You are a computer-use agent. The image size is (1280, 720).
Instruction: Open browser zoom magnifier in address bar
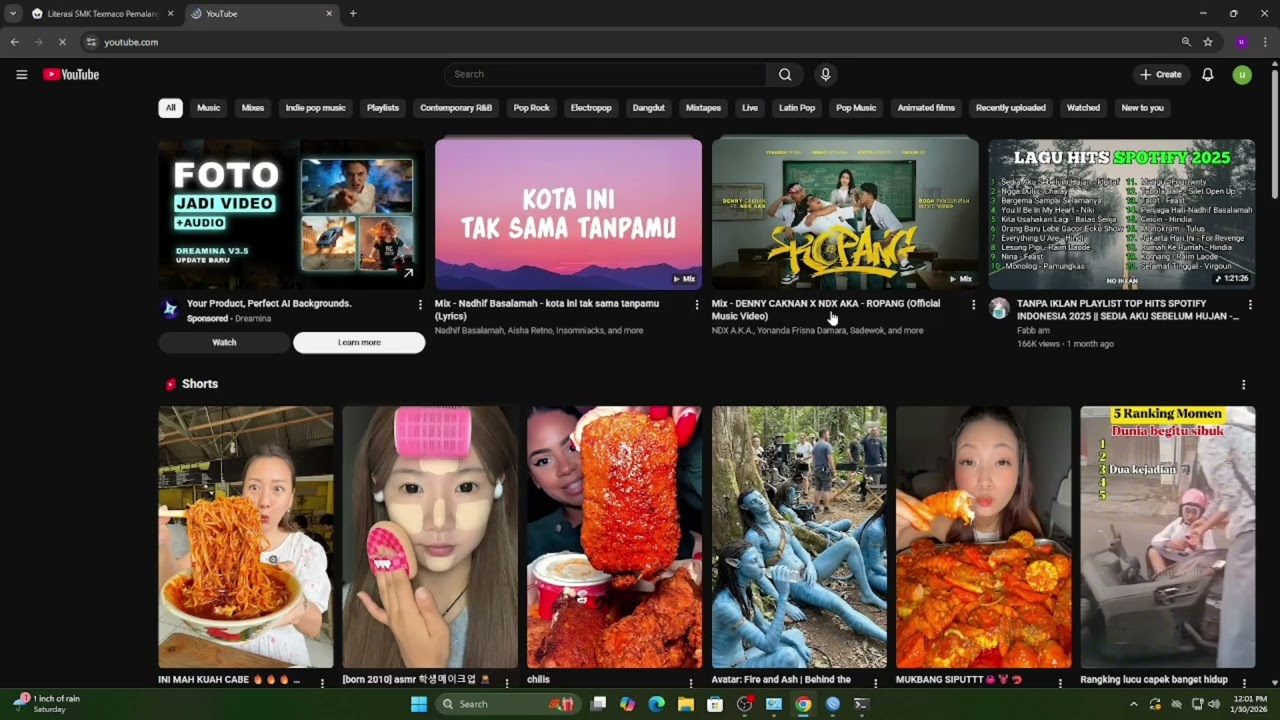[x=1186, y=42]
